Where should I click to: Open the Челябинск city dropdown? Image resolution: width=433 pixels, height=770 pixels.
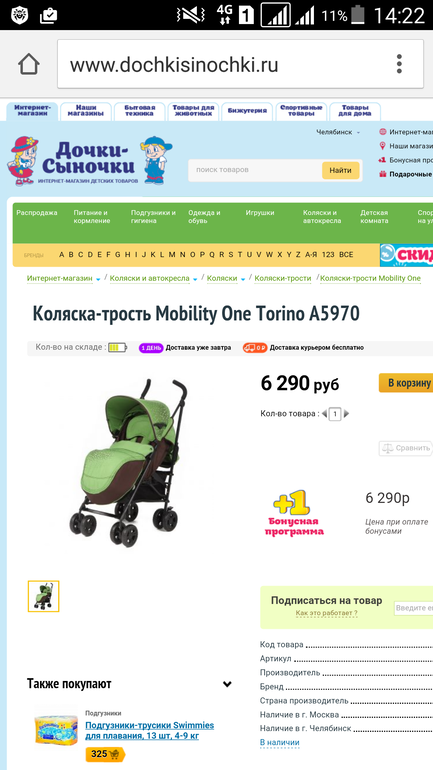338,132
